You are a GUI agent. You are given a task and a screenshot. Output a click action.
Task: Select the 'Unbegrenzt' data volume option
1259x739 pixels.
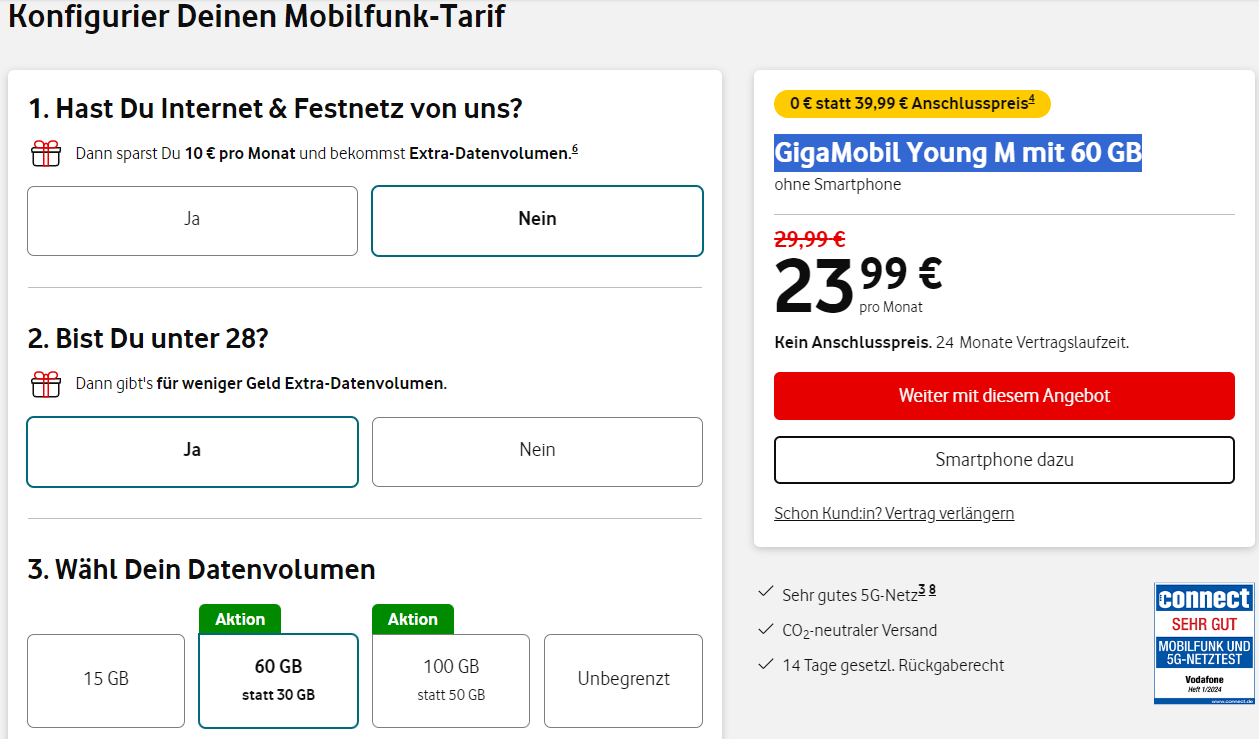(623, 679)
